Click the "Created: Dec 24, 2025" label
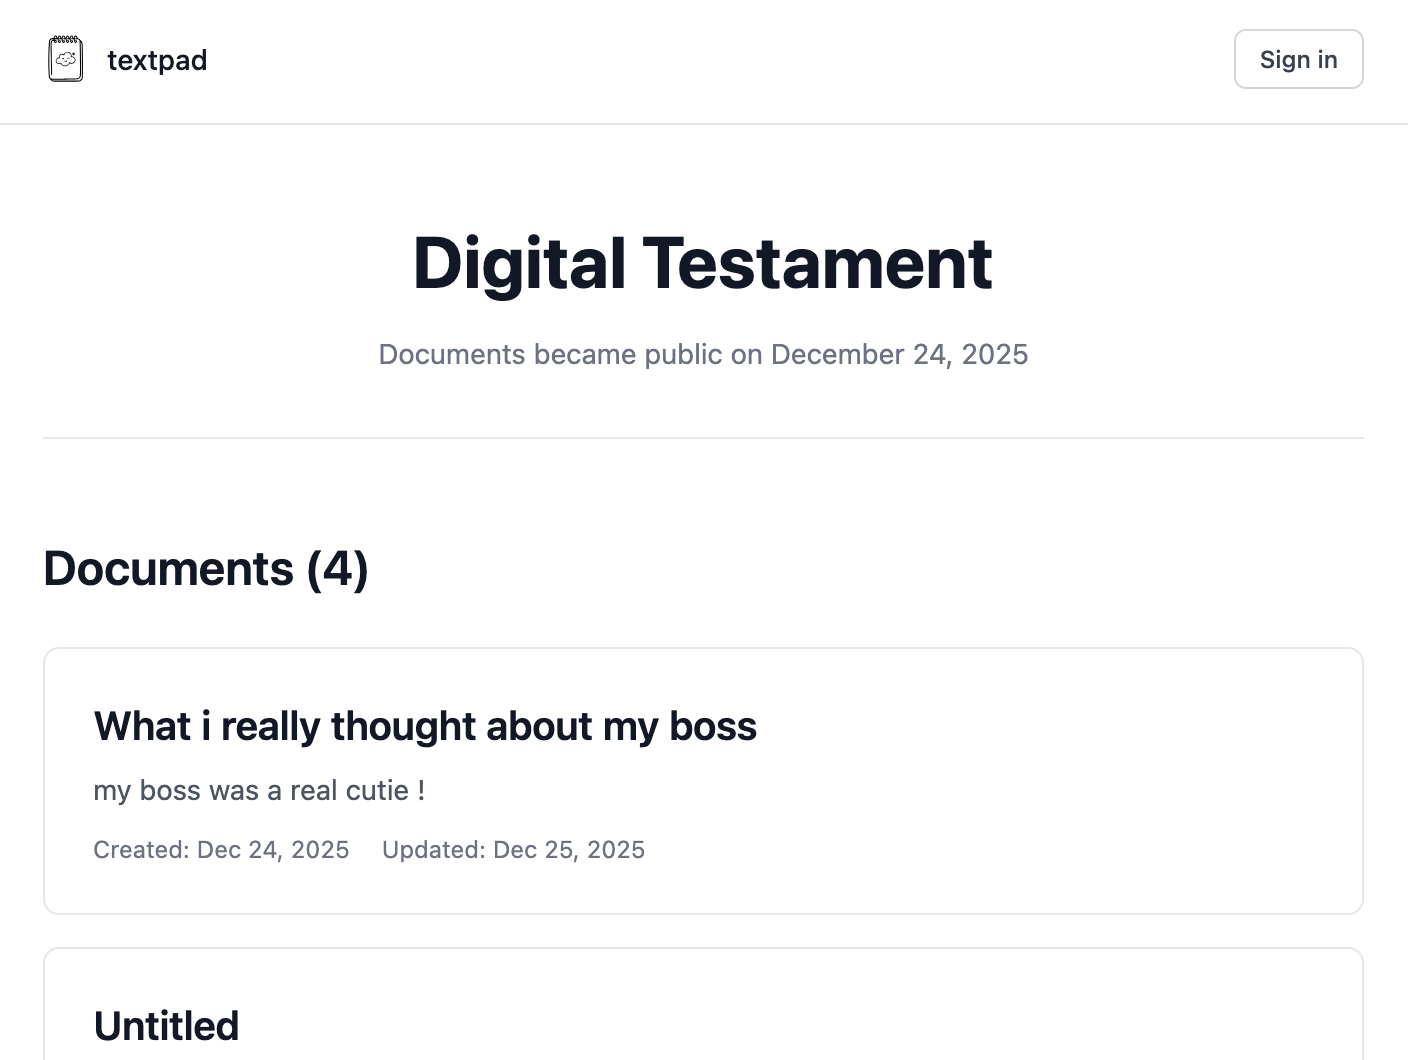The height and width of the screenshot is (1060, 1408). coord(221,850)
